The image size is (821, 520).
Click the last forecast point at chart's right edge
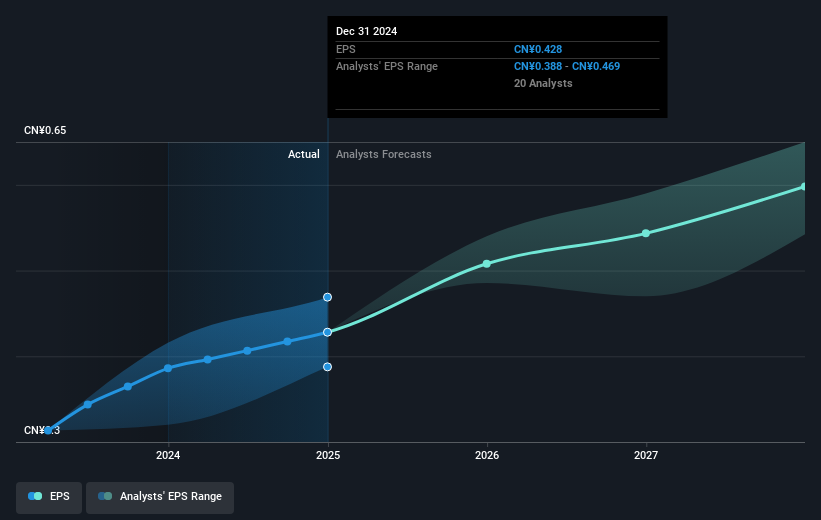pos(804,186)
